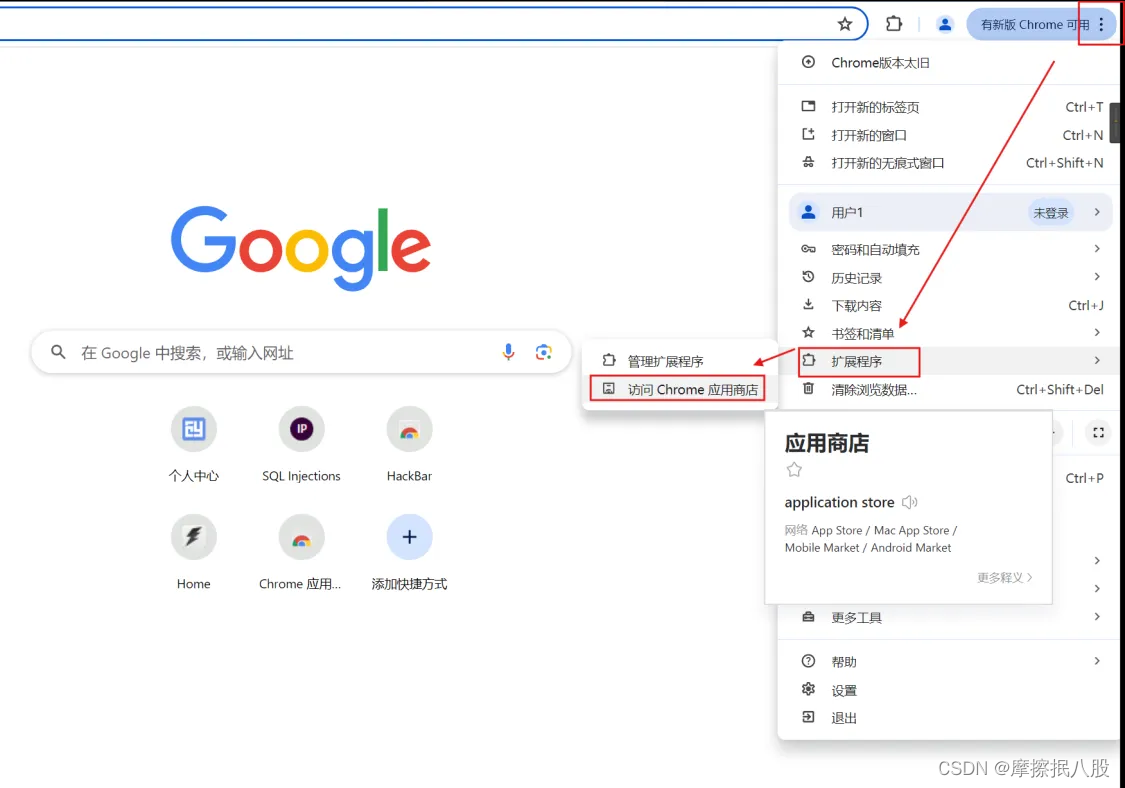Play pronunciation speaker for application store
The width and height of the screenshot is (1125, 788).
[x=910, y=502]
